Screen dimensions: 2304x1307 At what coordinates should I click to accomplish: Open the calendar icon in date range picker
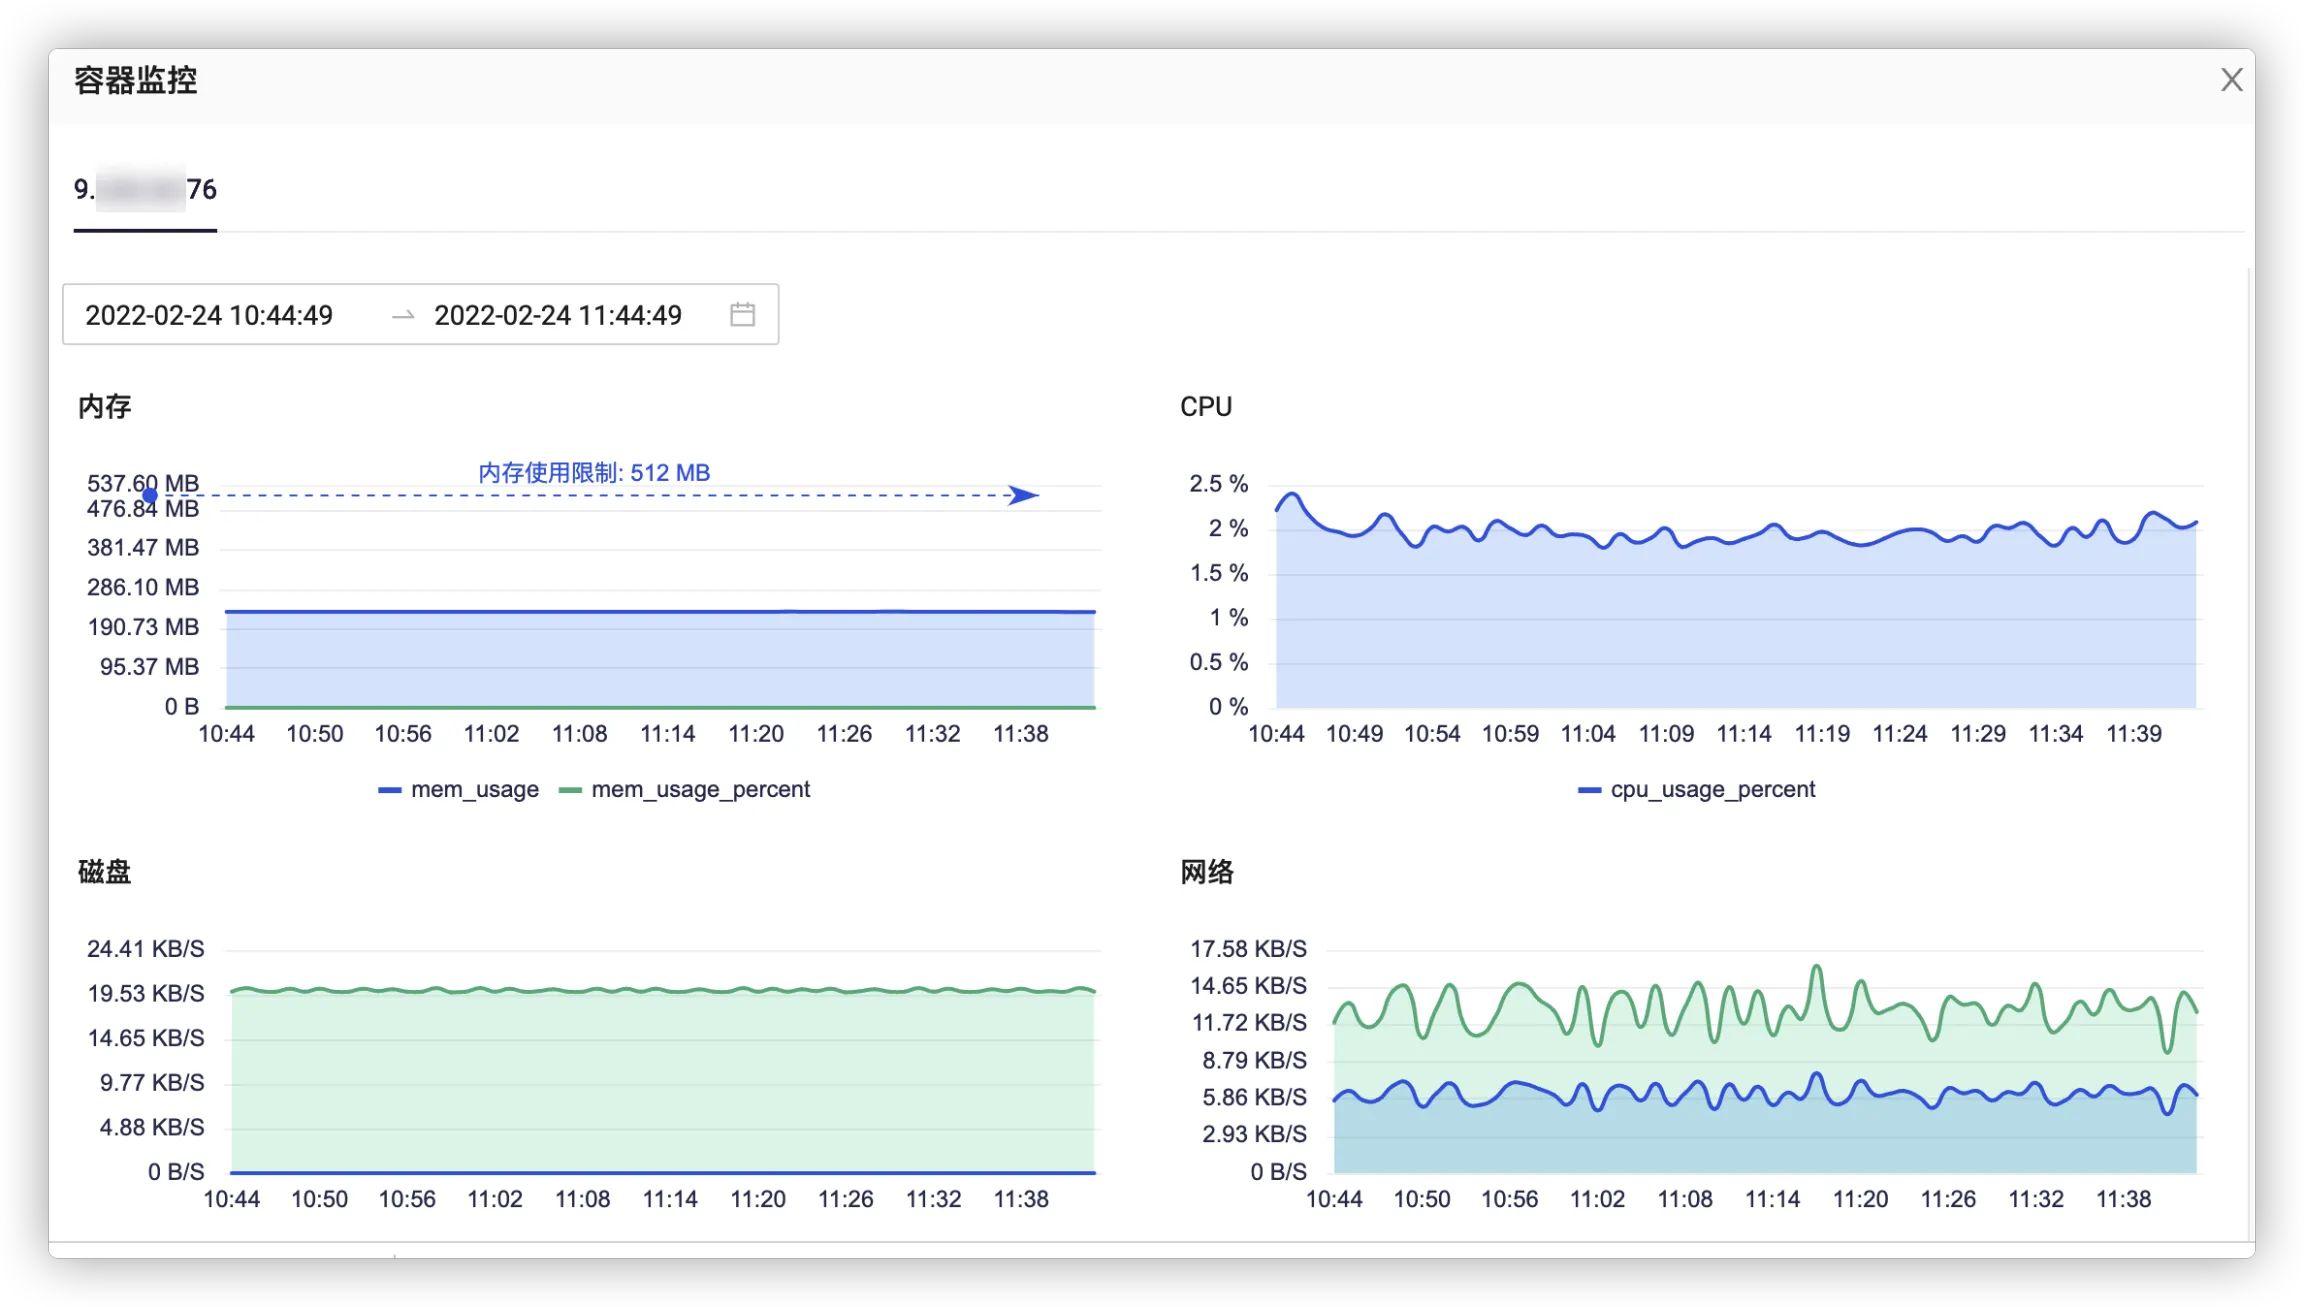(x=742, y=315)
